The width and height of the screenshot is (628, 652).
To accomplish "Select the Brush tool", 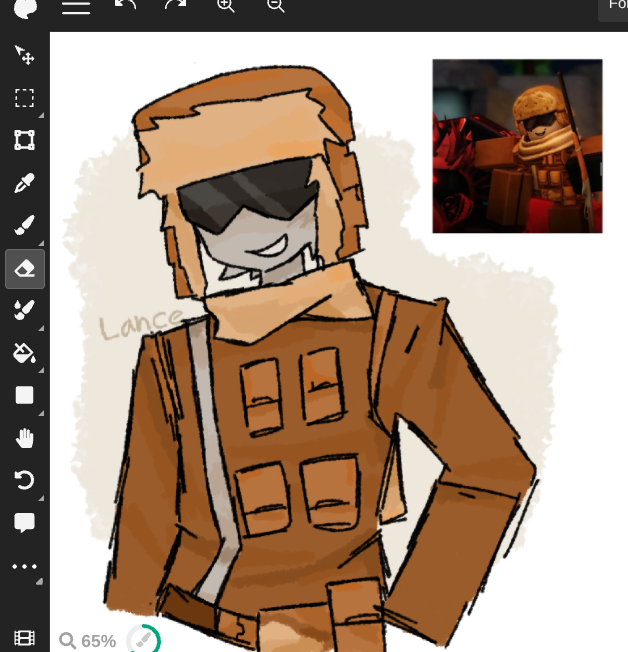I will [x=25, y=225].
